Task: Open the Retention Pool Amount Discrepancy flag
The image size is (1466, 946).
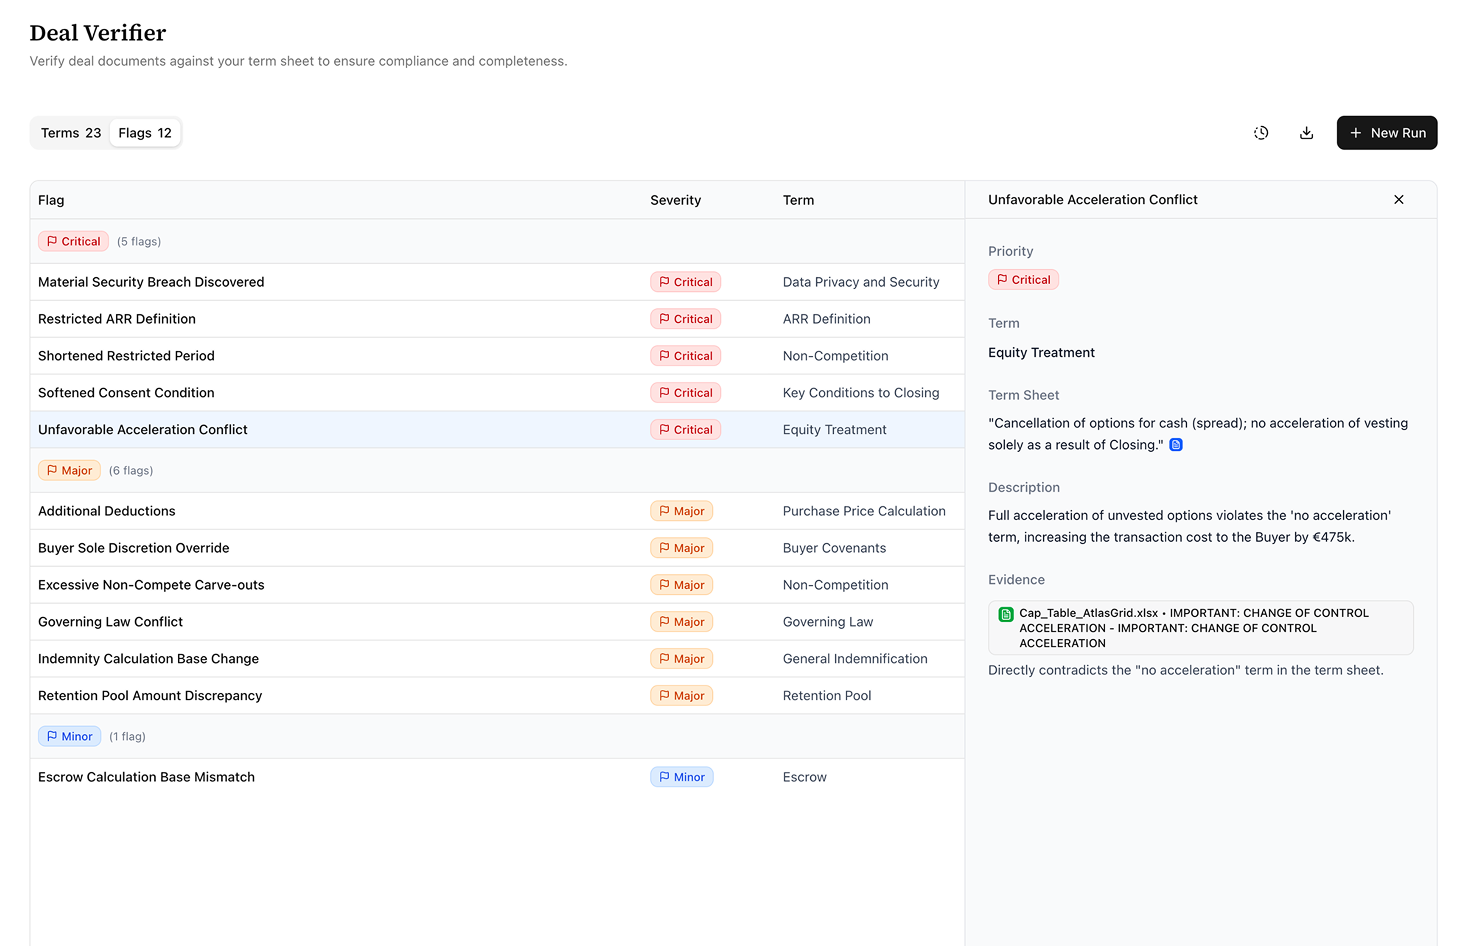Action: [150, 696]
